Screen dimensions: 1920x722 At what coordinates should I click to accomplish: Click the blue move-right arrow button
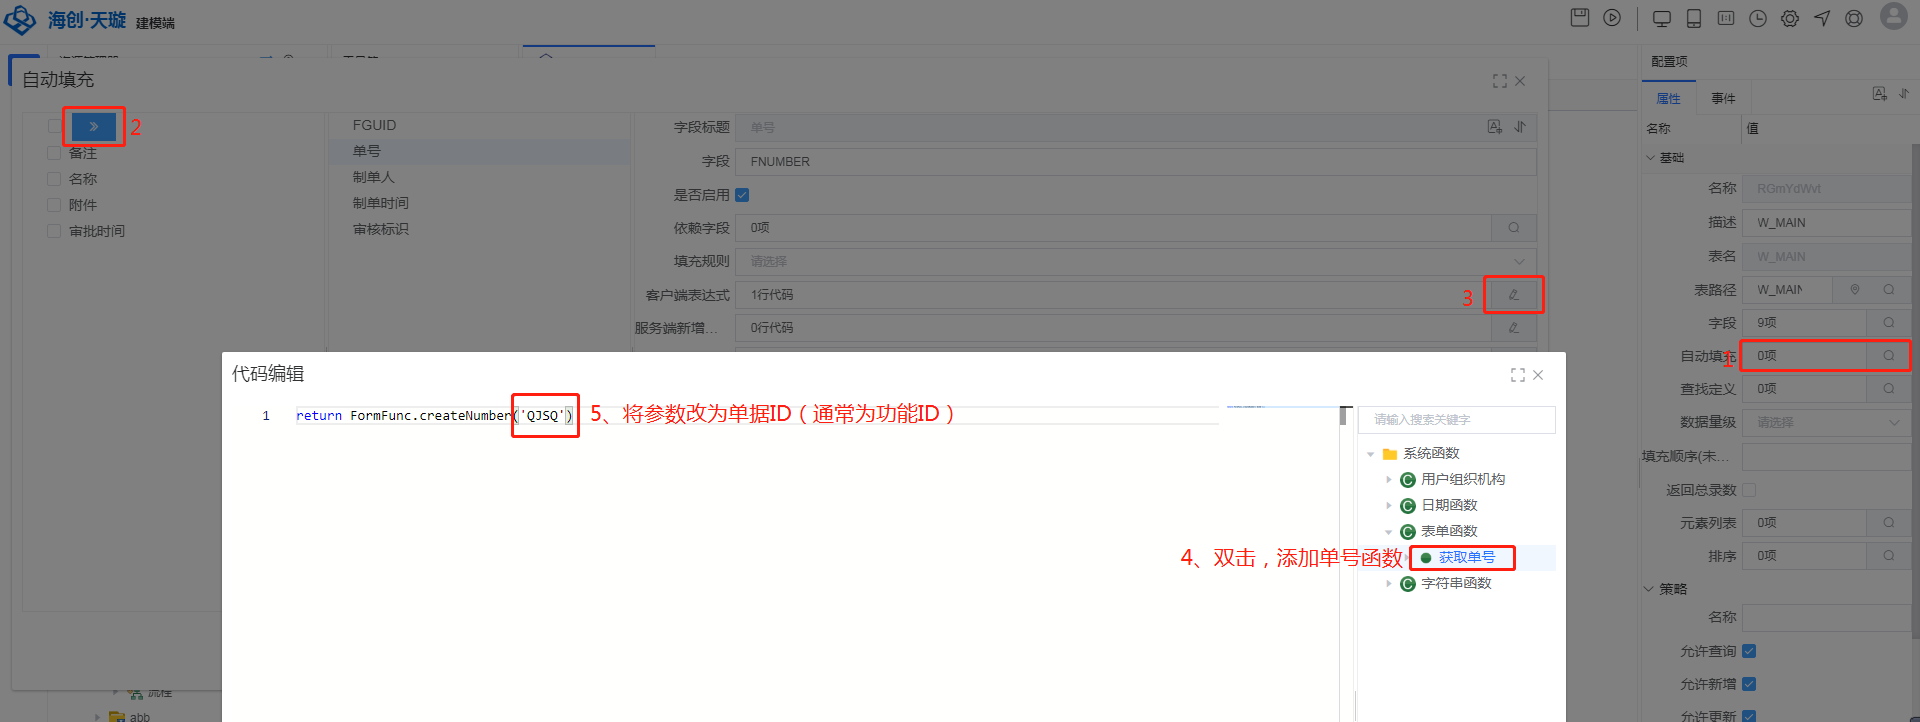pyautogui.click(x=94, y=127)
